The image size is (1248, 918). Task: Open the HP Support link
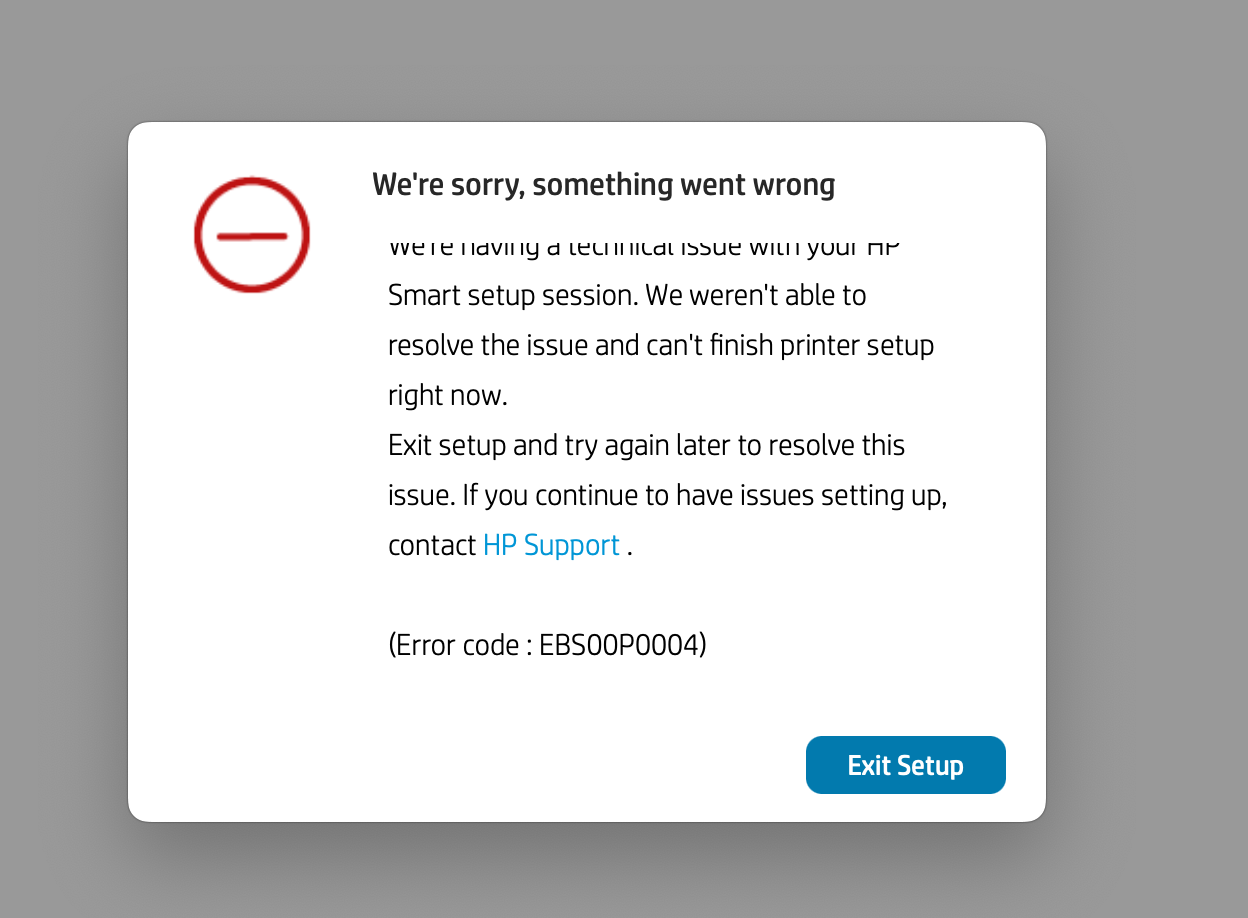[551, 545]
